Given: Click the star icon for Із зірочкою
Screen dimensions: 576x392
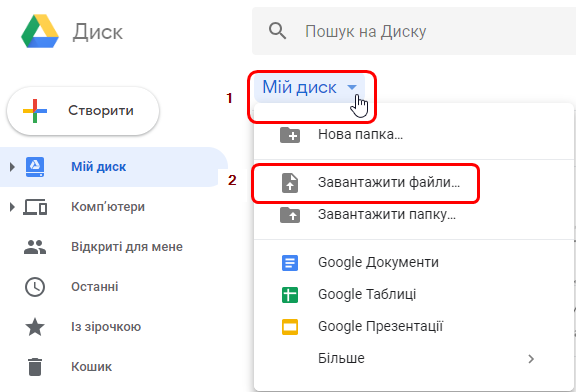Looking at the screenshot, I should click(35, 327).
